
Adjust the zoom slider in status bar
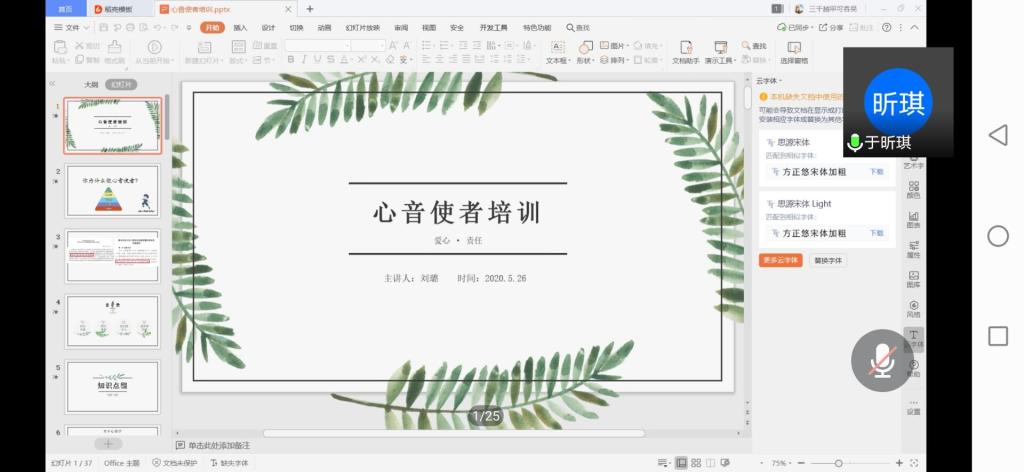coord(838,463)
